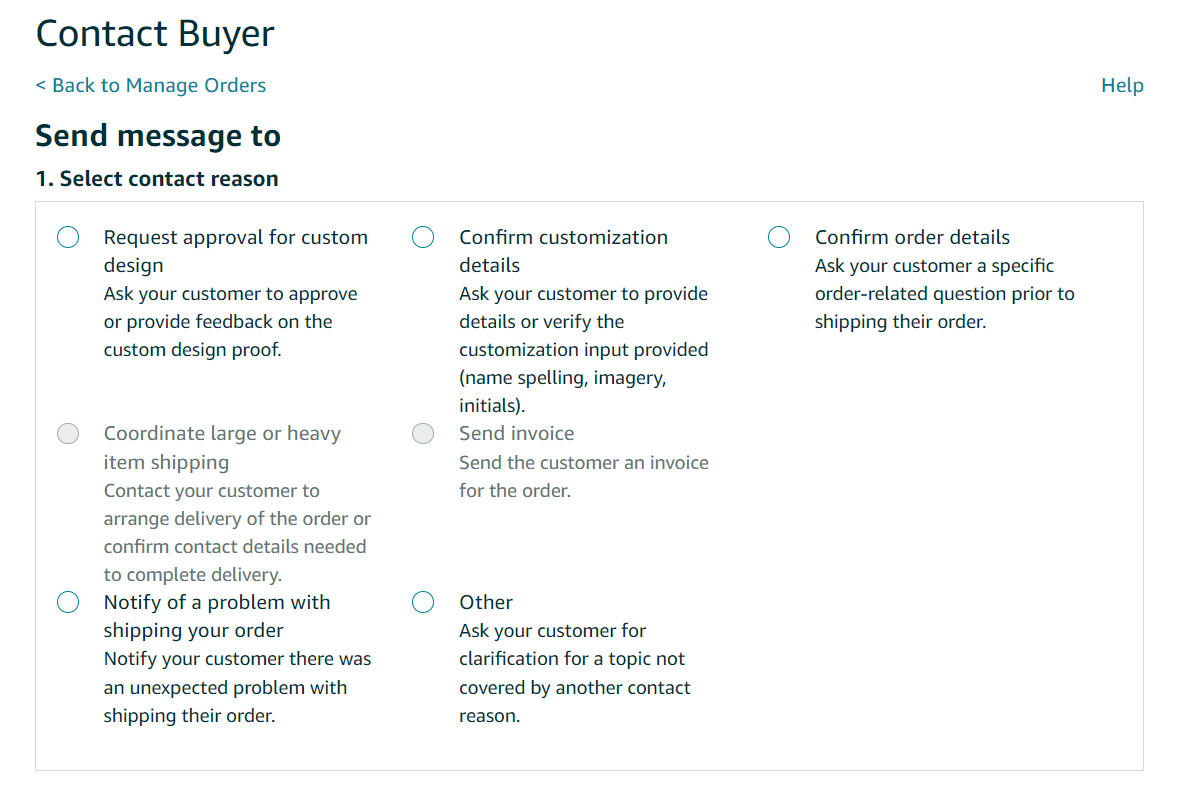Image resolution: width=1204 pixels, height=786 pixels.
Task: Click the "Coordinate large or heavy item shipping" label
Action: tap(222, 447)
